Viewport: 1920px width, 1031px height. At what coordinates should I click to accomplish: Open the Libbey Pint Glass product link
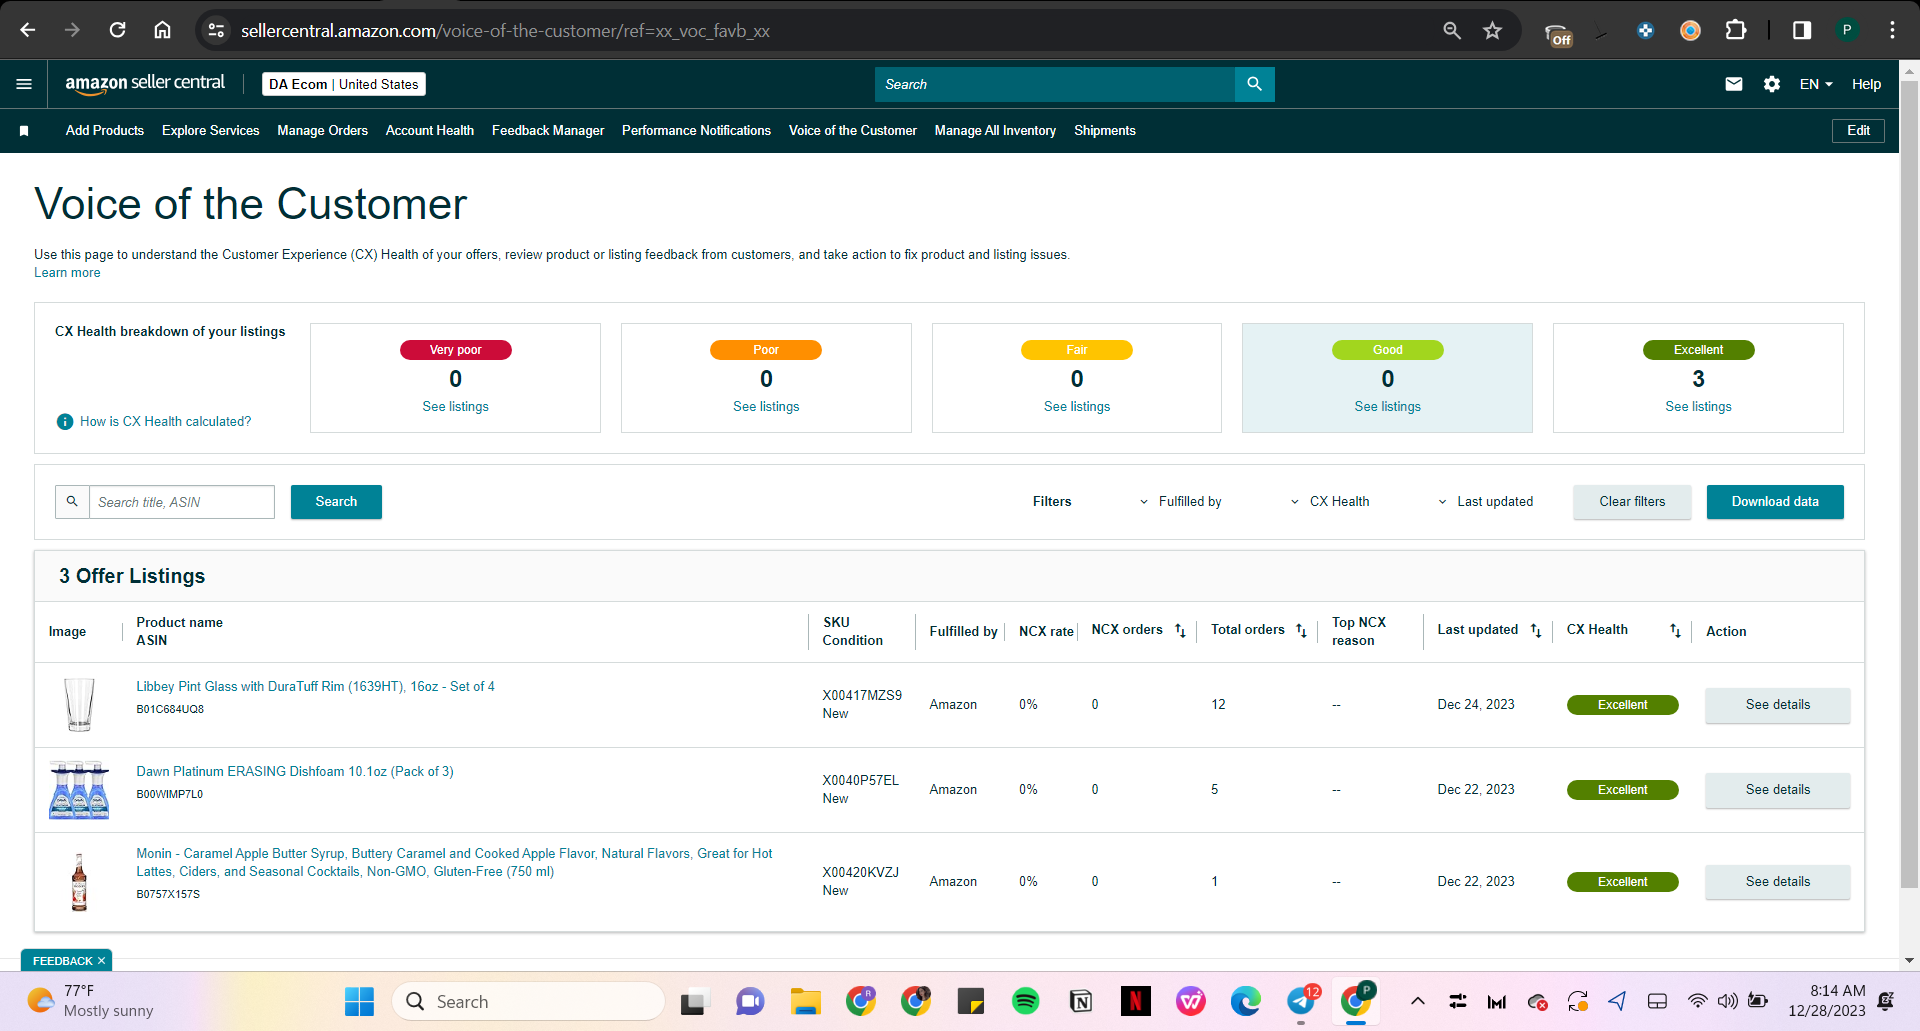315,687
